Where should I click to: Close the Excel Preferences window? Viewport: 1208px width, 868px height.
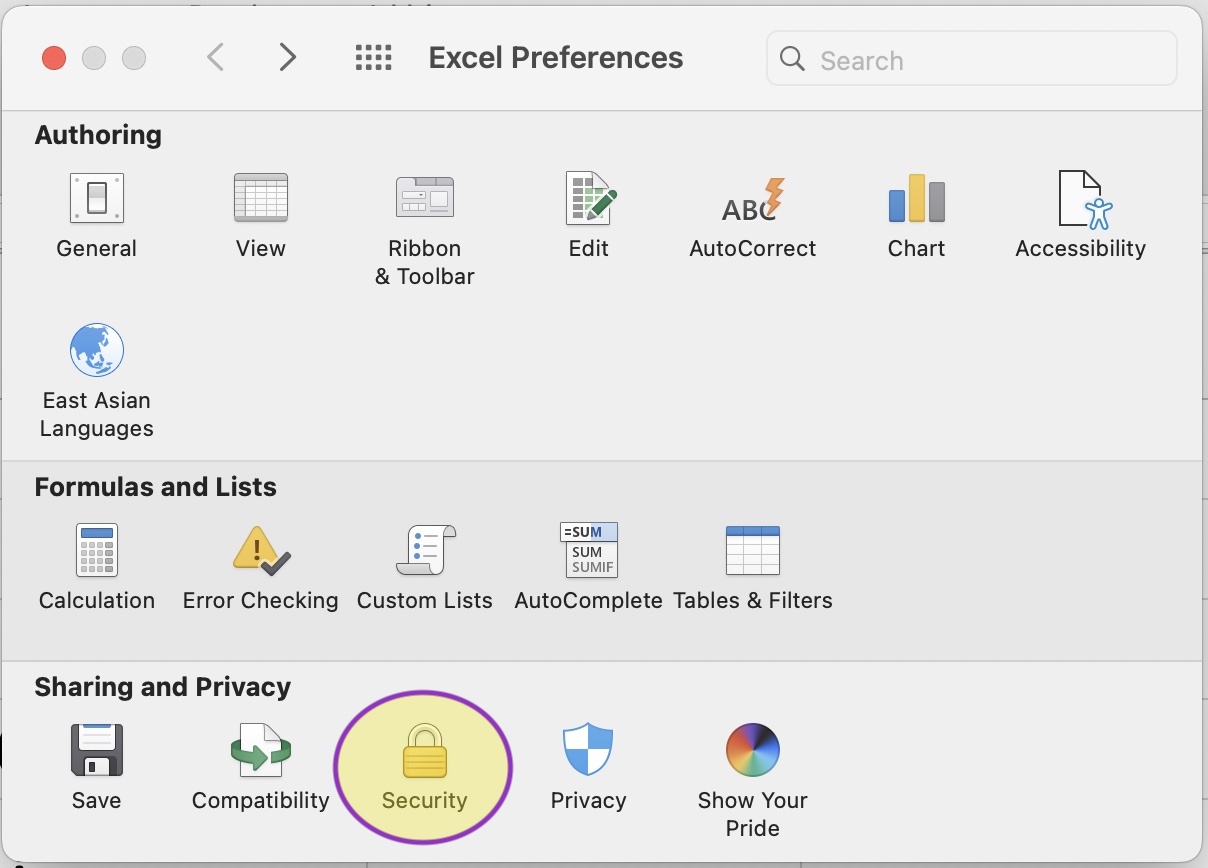click(54, 58)
